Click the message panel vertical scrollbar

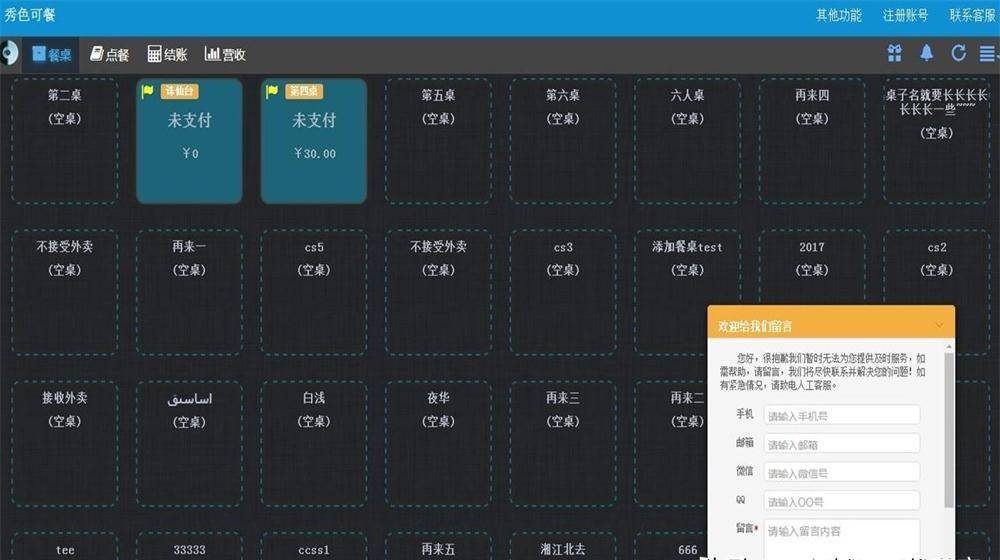pos(949,431)
